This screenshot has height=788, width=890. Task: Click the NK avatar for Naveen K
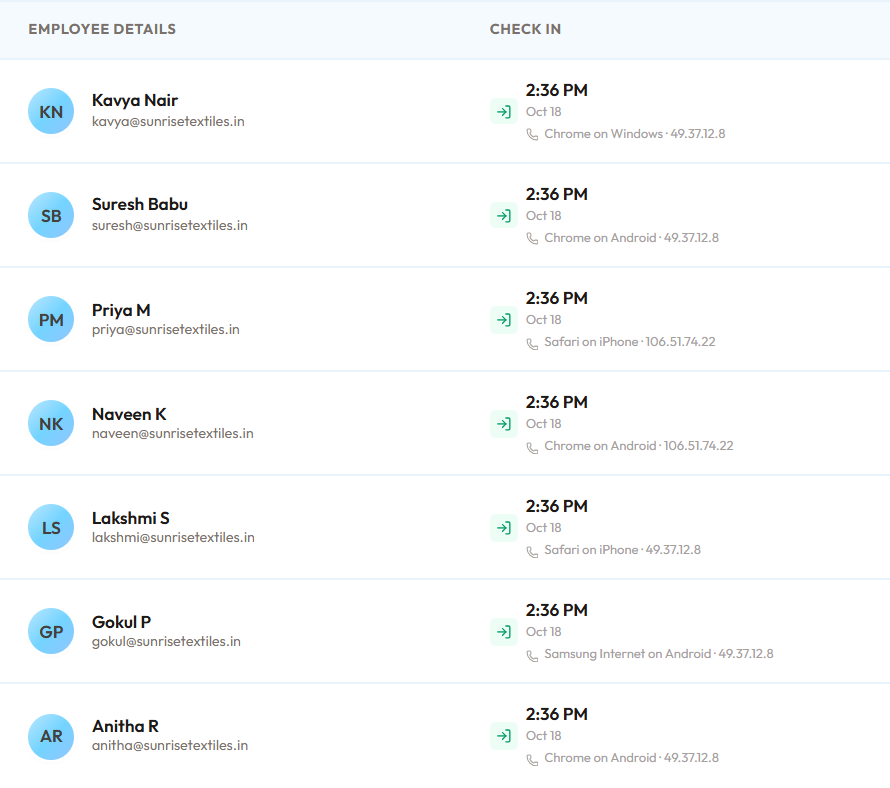51,424
